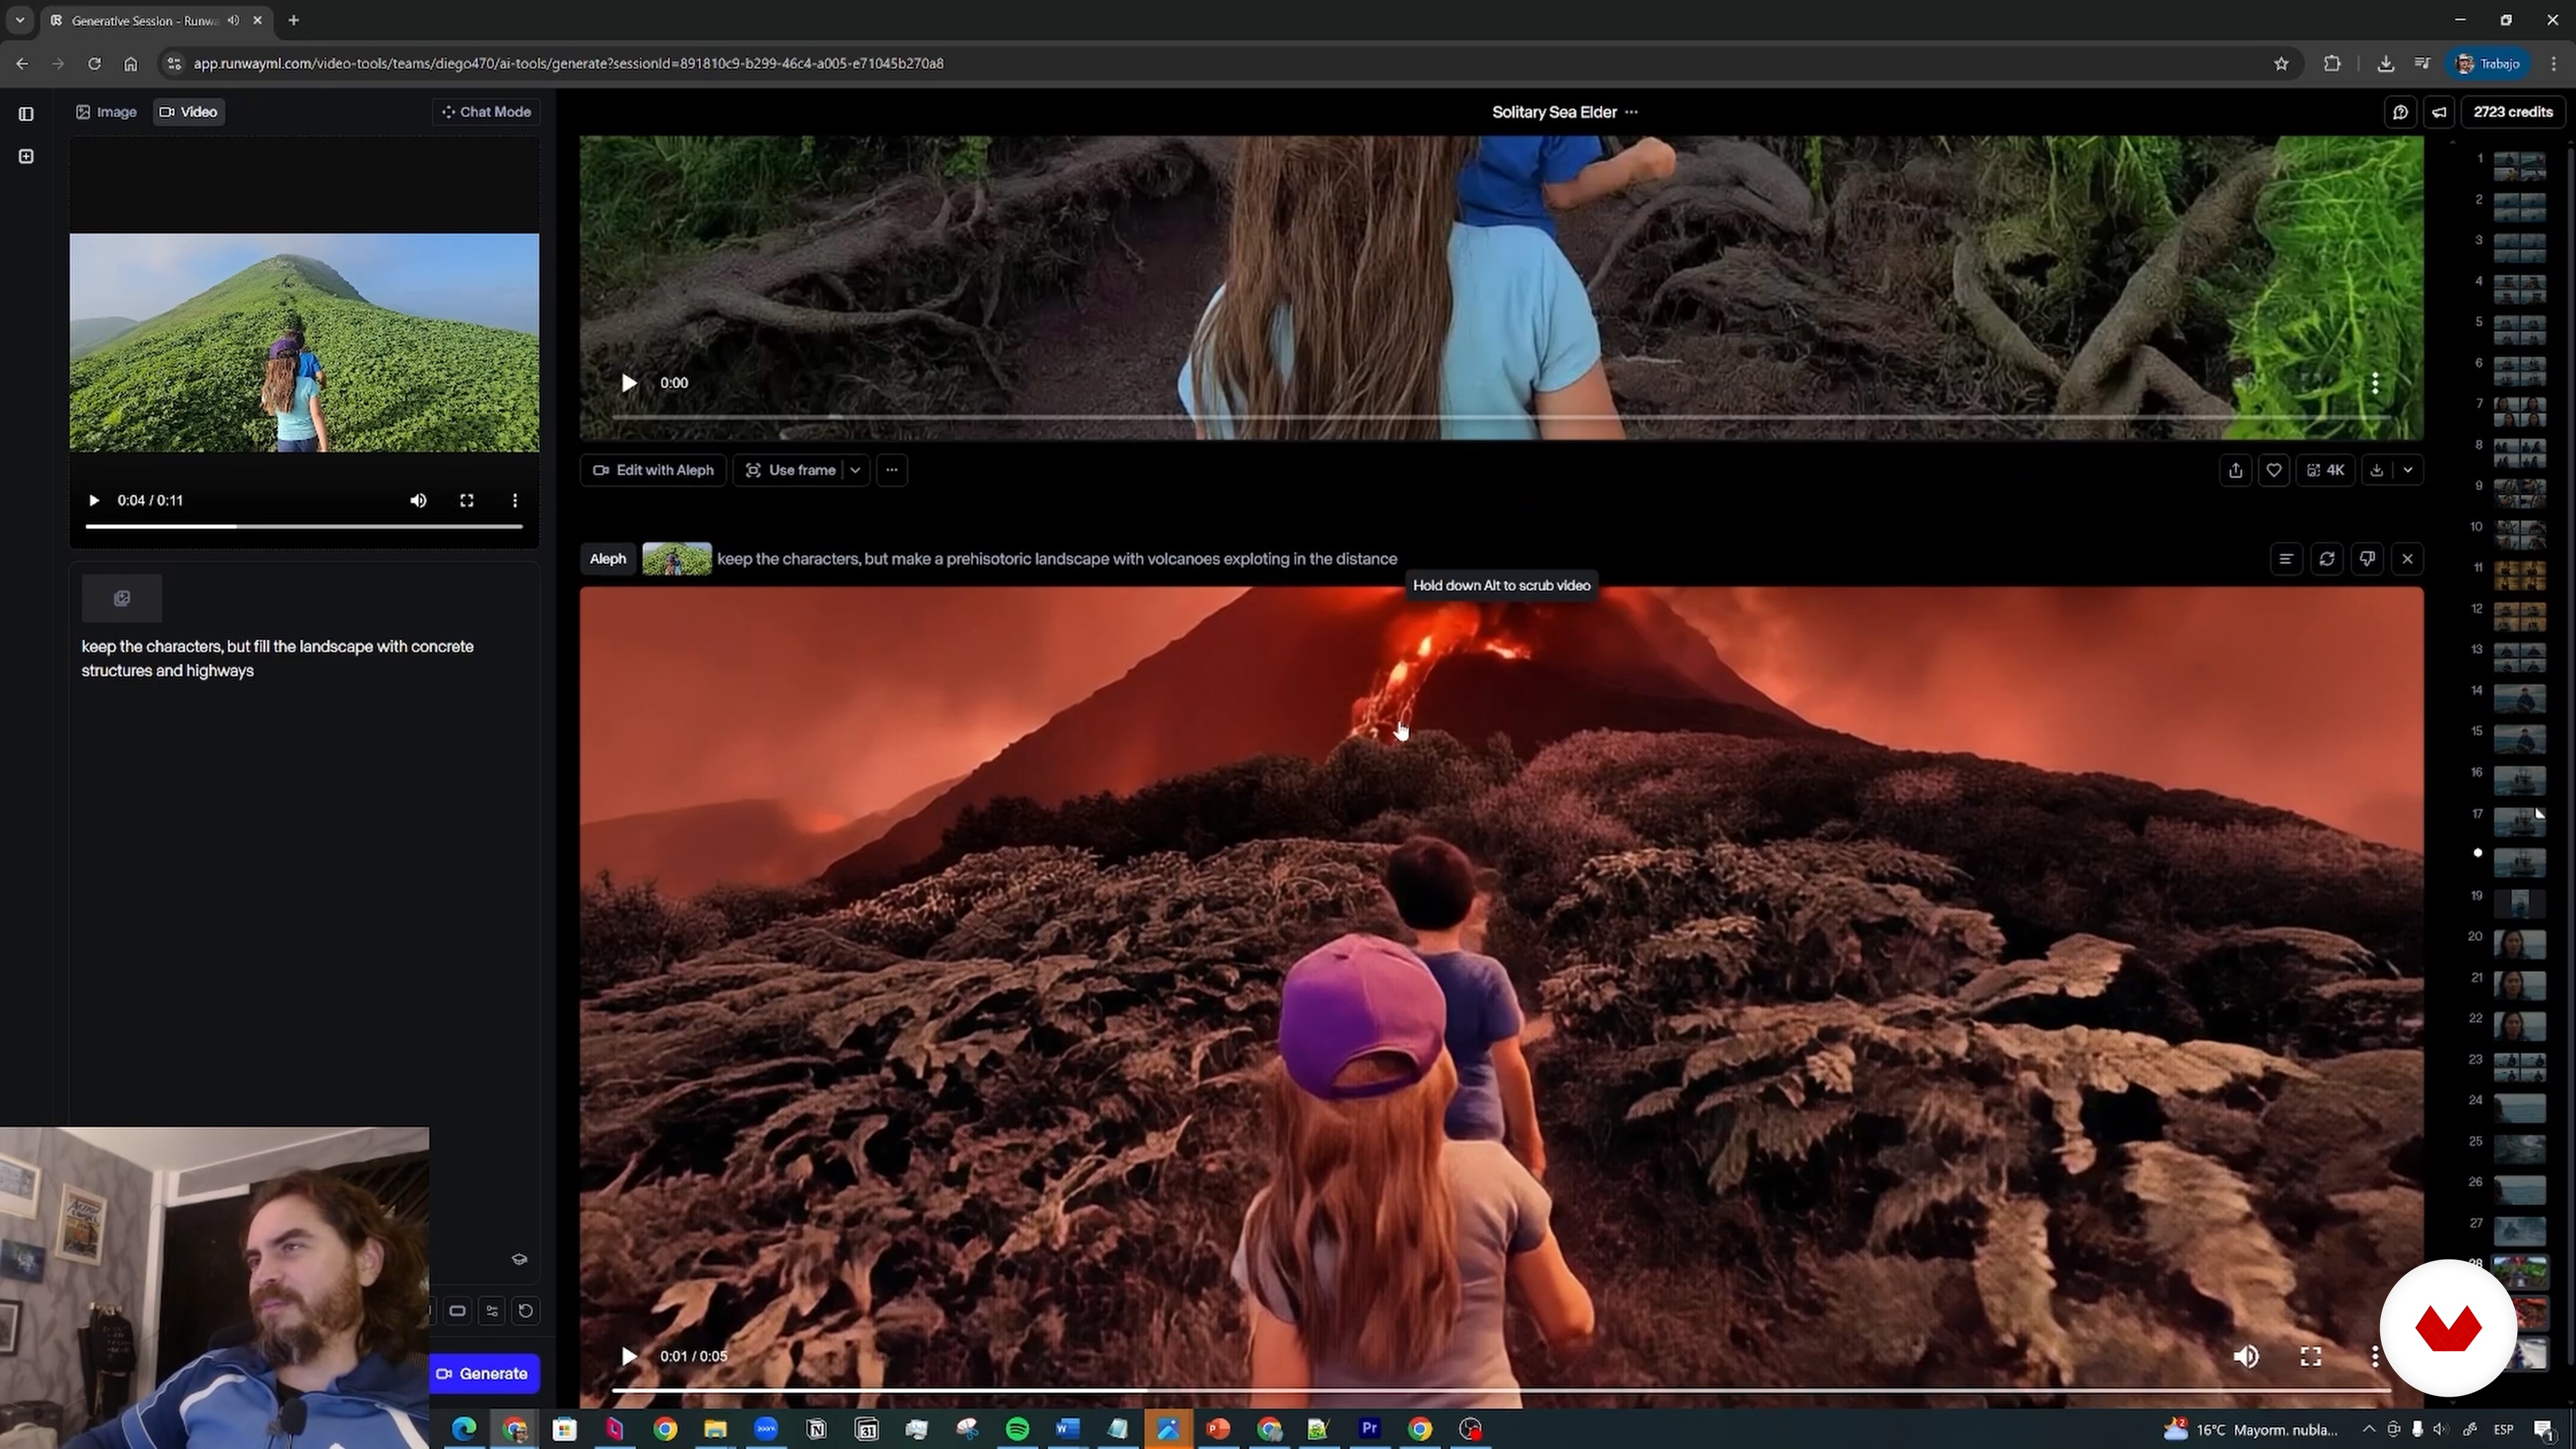This screenshot has width=2576, height=1449.
Task: Click the Edit with Aleph button
Action: point(653,470)
